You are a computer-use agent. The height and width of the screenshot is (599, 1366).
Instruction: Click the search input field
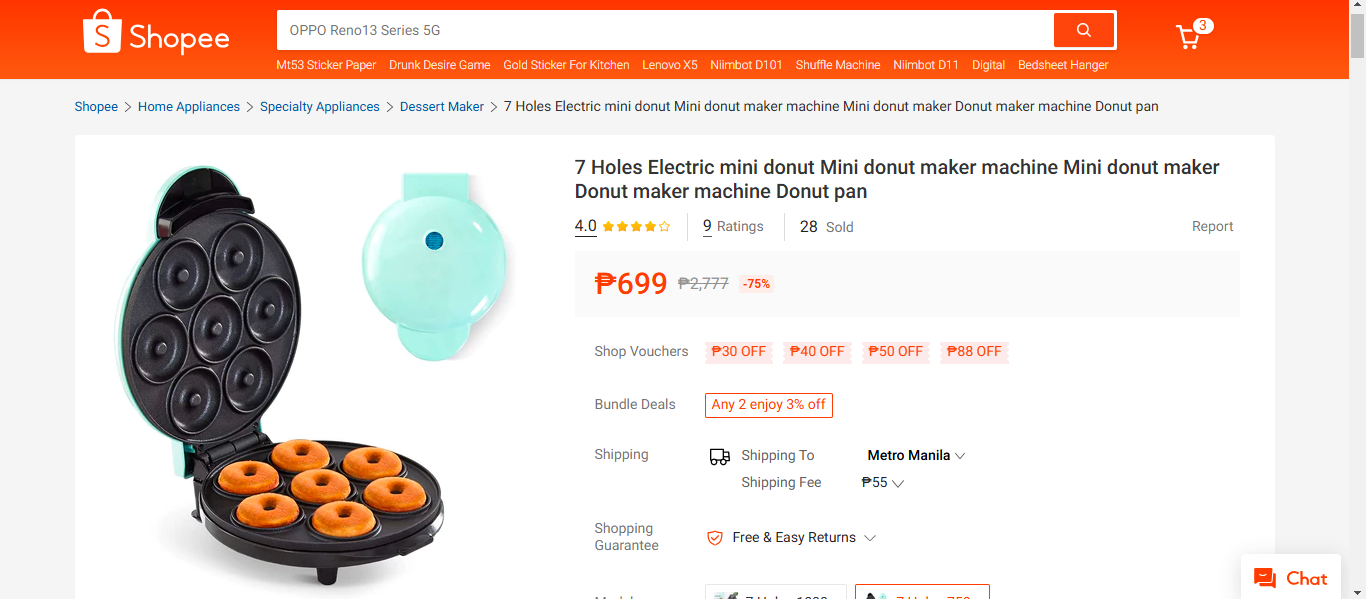[660, 30]
